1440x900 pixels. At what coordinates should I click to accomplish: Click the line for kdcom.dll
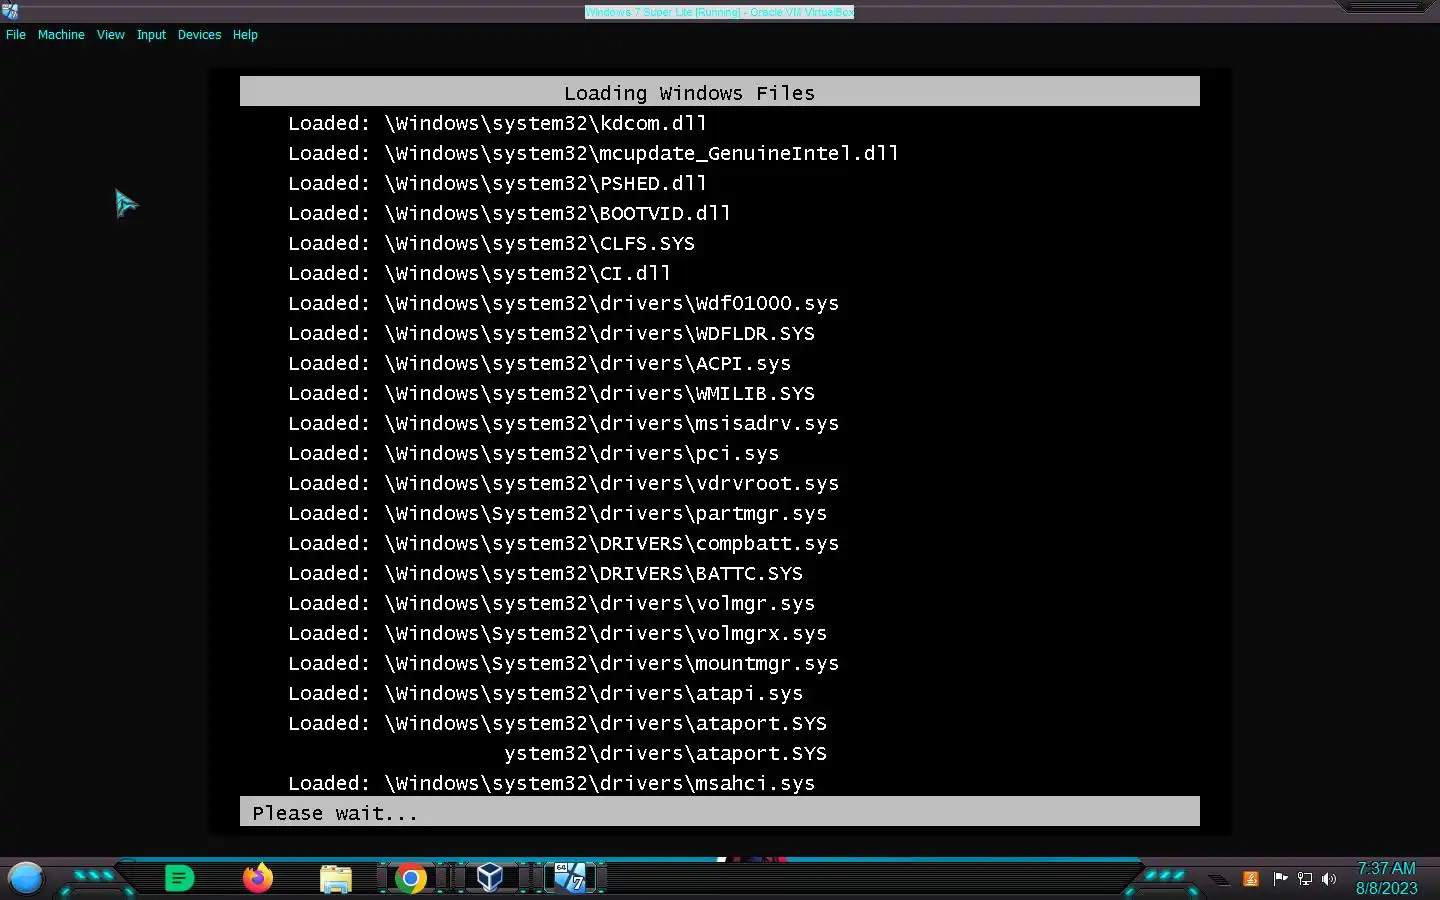pos(497,123)
